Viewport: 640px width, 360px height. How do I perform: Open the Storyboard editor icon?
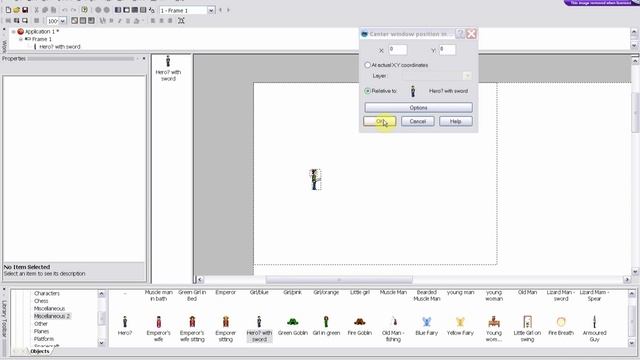pos(118,10)
